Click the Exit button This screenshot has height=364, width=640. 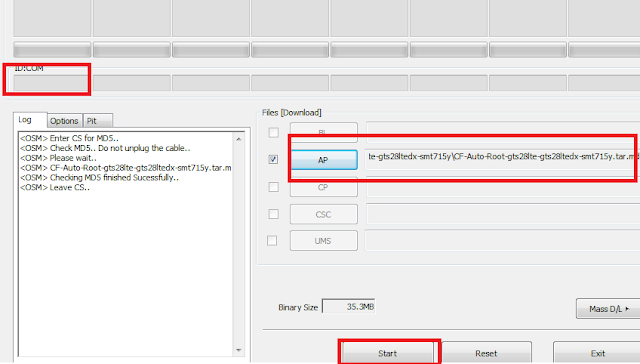coord(597,353)
